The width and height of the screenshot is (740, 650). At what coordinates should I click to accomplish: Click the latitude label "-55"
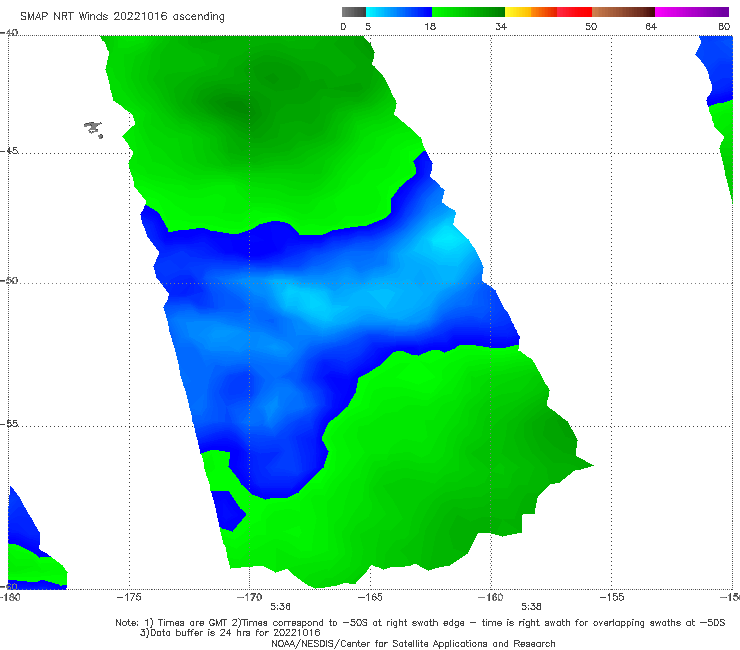coord(9,423)
